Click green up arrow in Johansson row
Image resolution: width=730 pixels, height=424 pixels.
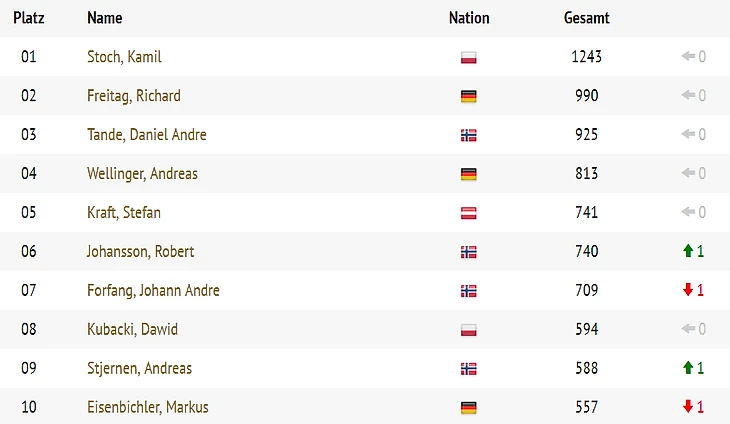pyautogui.click(x=688, y=252)
